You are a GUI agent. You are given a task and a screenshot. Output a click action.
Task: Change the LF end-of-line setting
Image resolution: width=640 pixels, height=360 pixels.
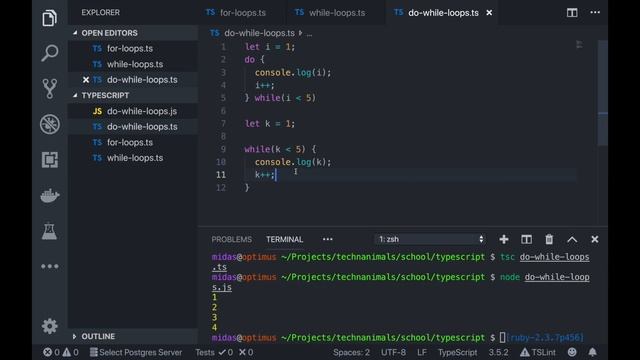coord(422,352)
